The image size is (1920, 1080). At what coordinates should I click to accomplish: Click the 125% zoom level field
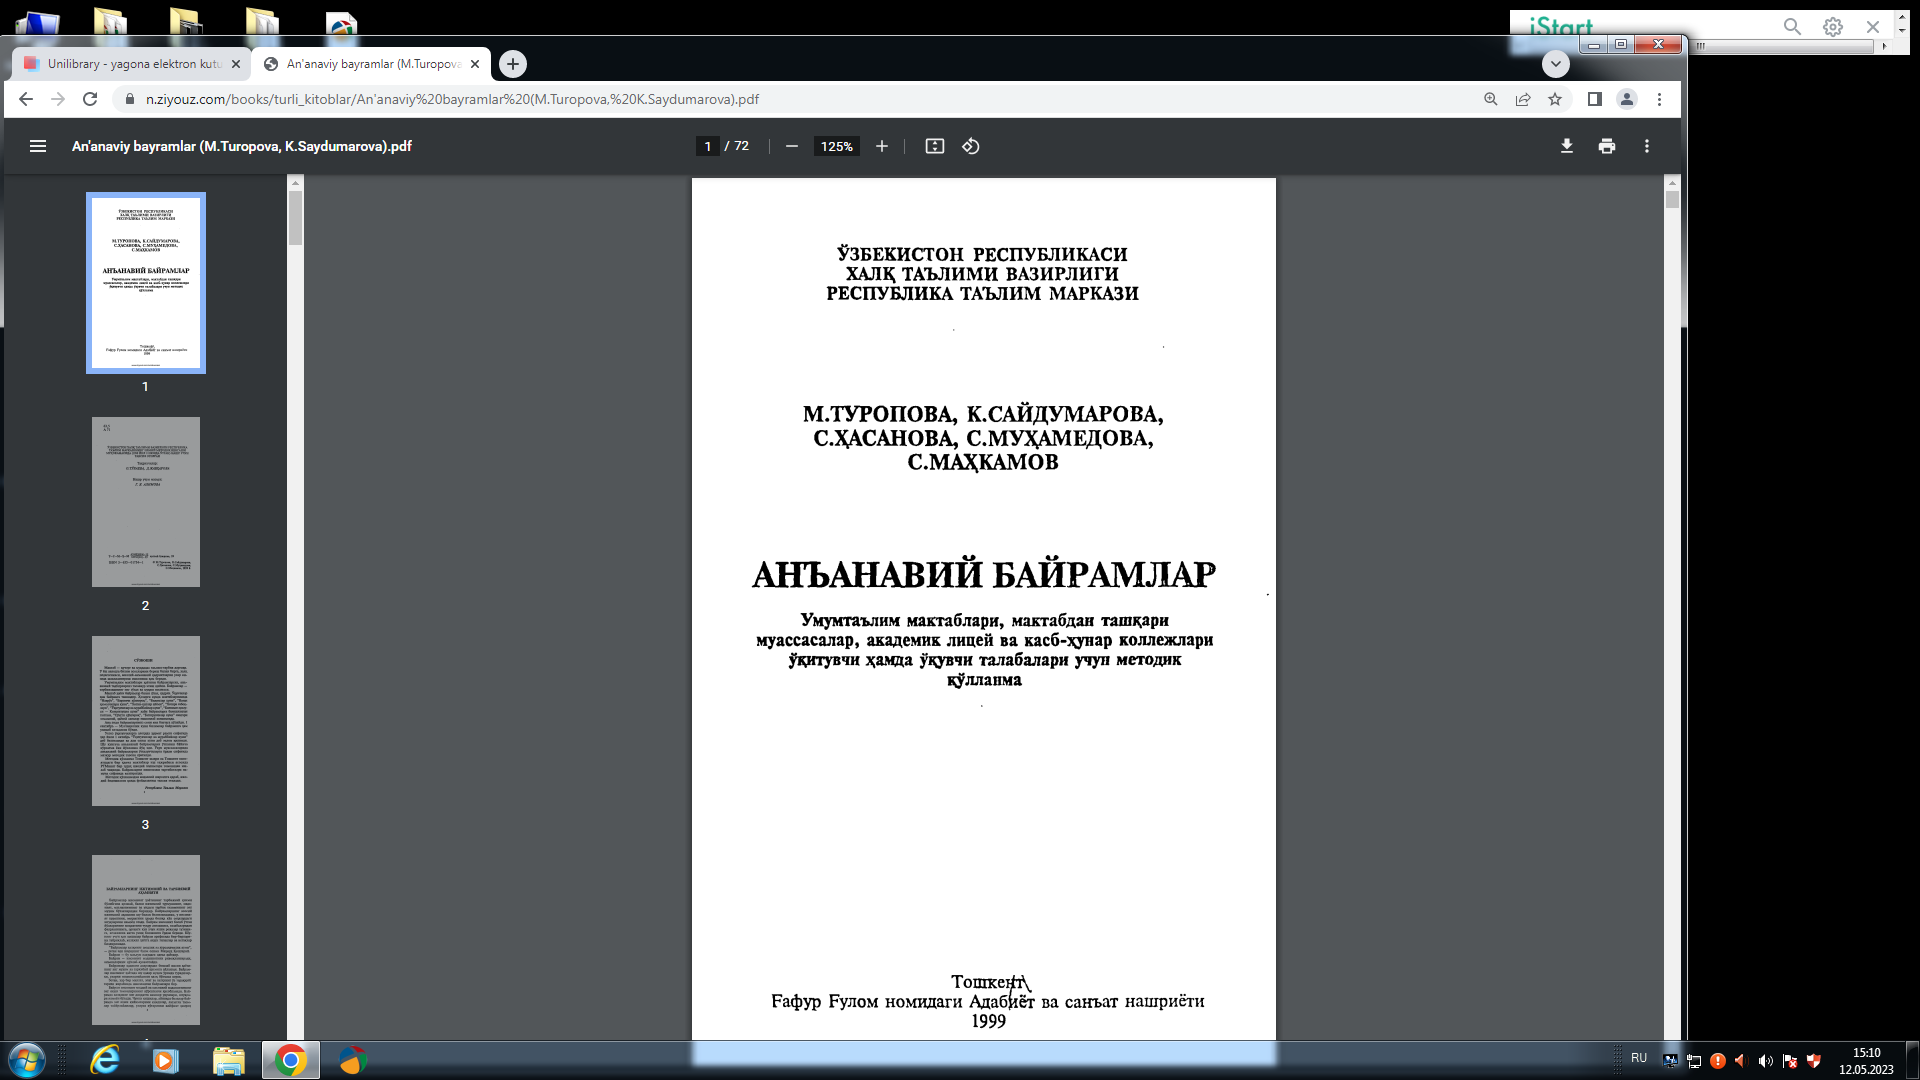tap(837, 146)
